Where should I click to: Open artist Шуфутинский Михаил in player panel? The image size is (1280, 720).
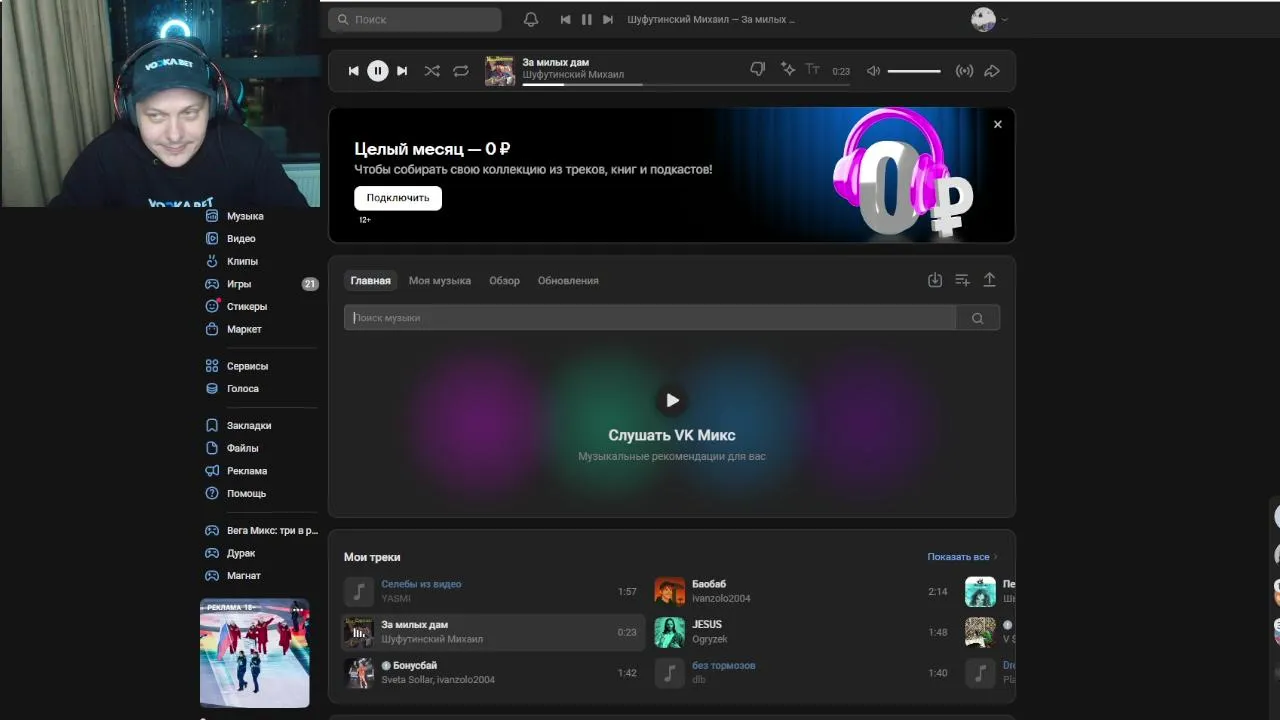tap(573, 75)
